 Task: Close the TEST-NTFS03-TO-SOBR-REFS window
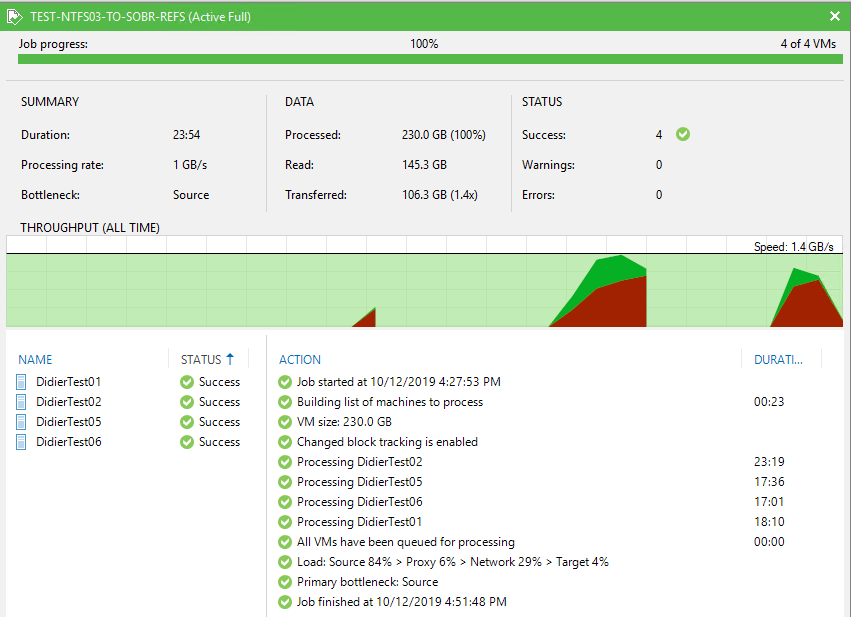[834, 16]
